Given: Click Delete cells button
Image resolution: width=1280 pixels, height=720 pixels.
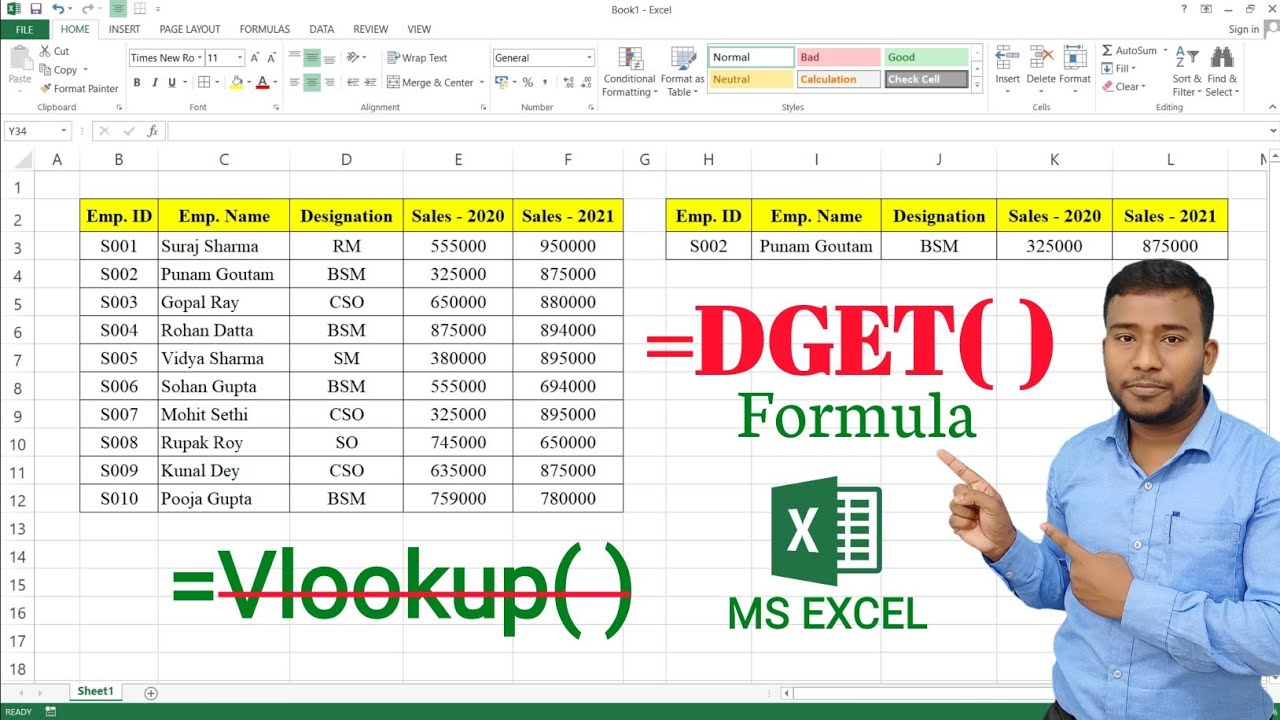Looking at the screenshot, I should [1041, 71].
